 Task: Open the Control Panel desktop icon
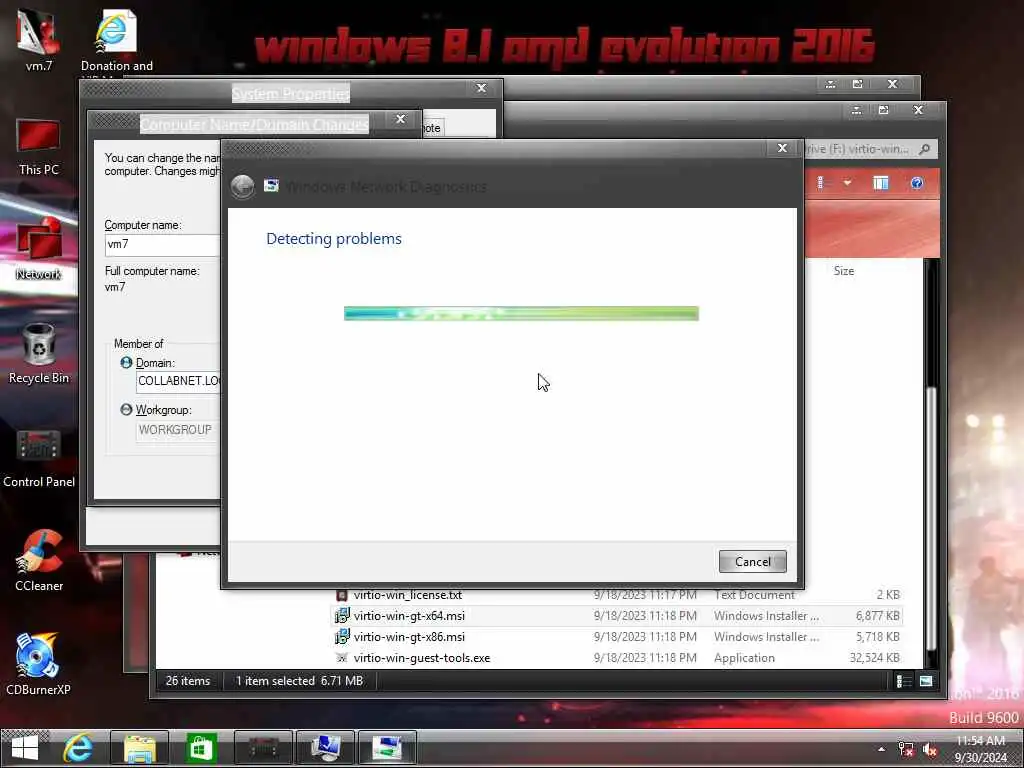39,458
